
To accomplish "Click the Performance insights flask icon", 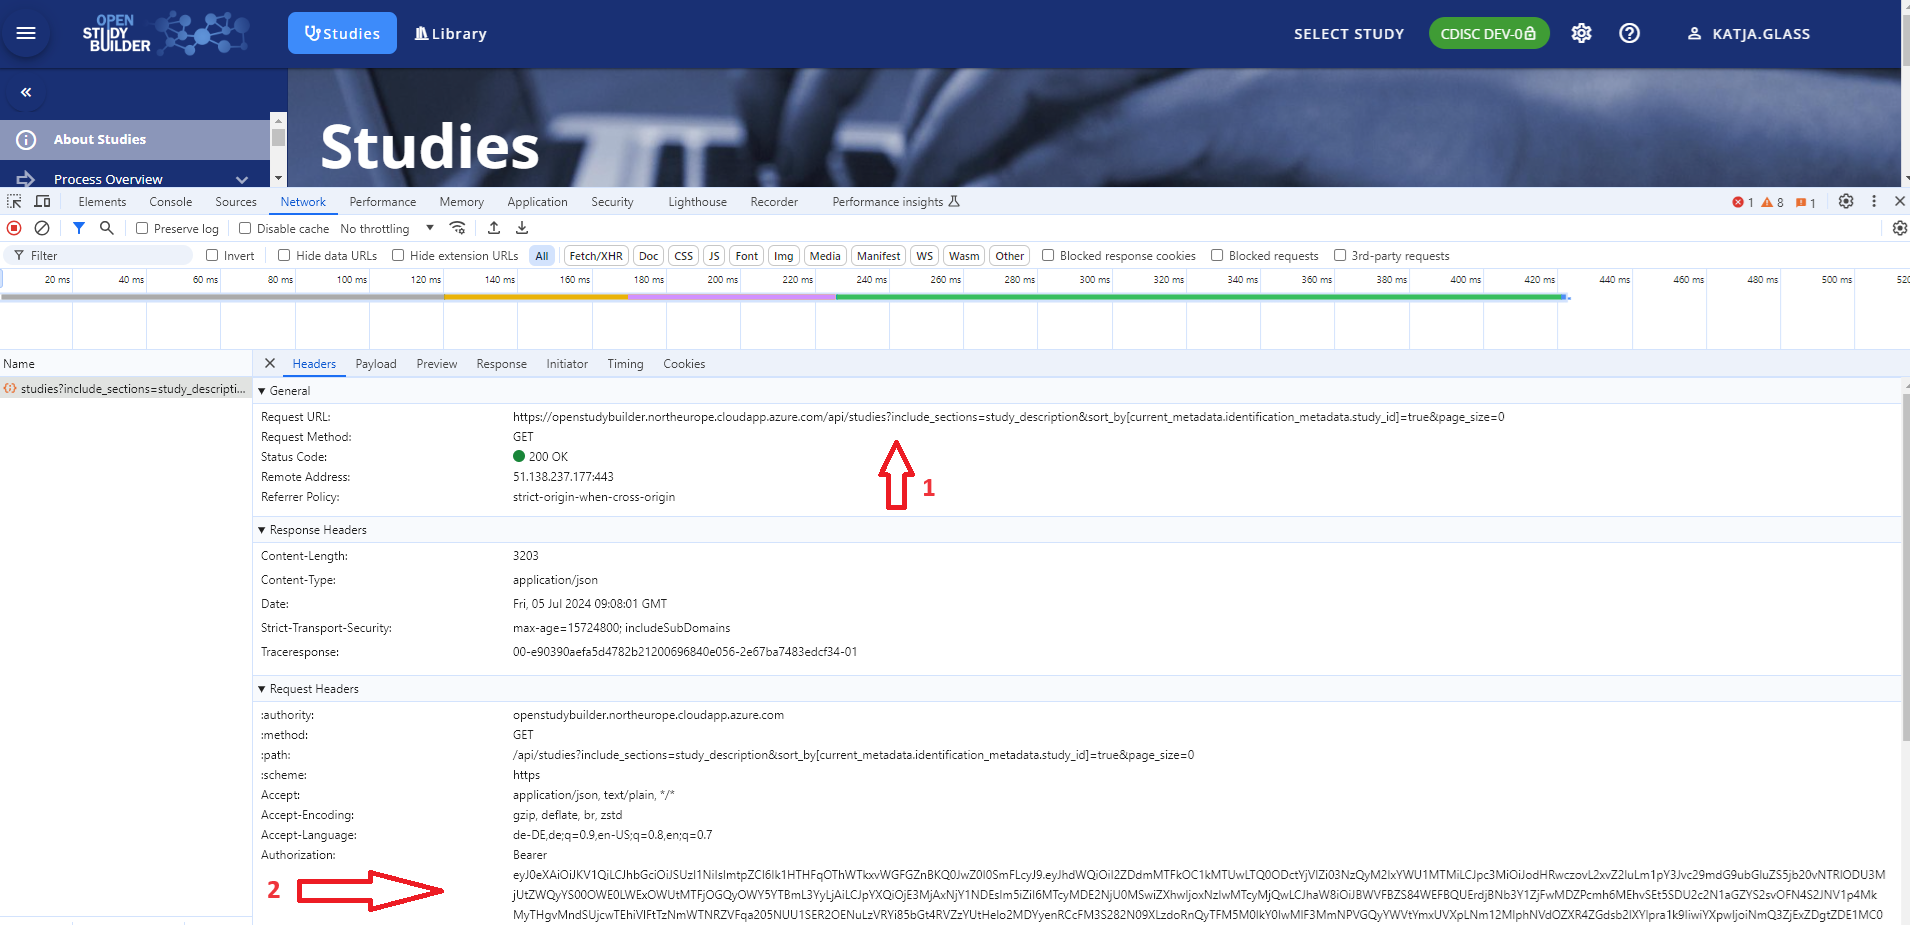I will [954, 201].
